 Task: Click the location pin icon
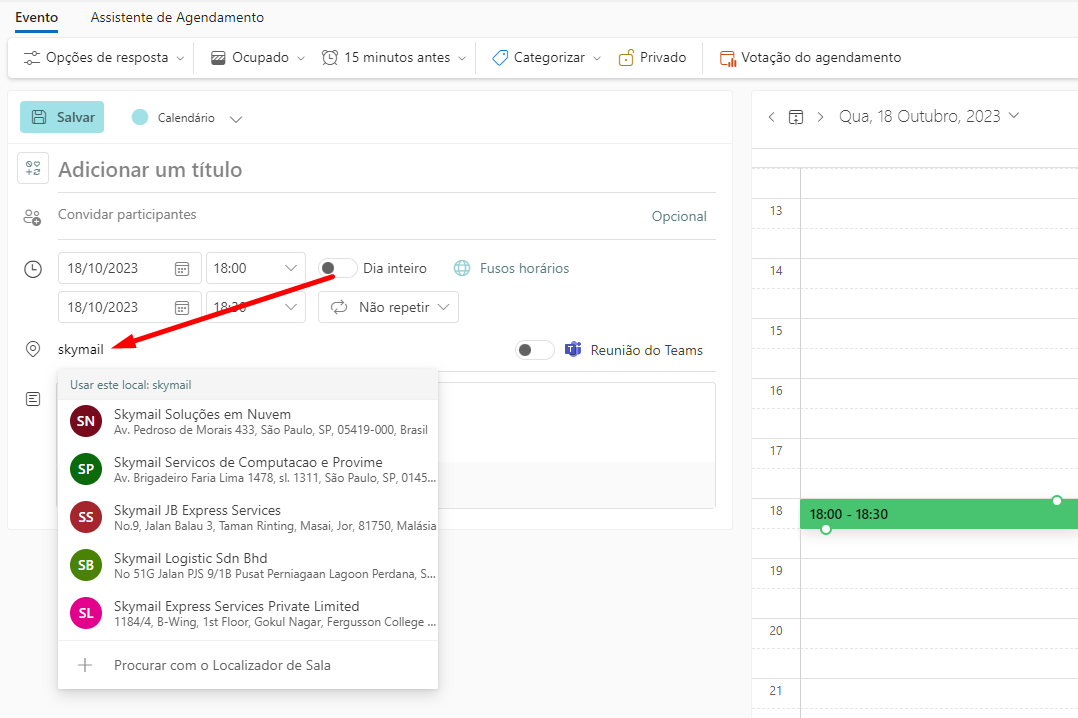click(33, 349)
